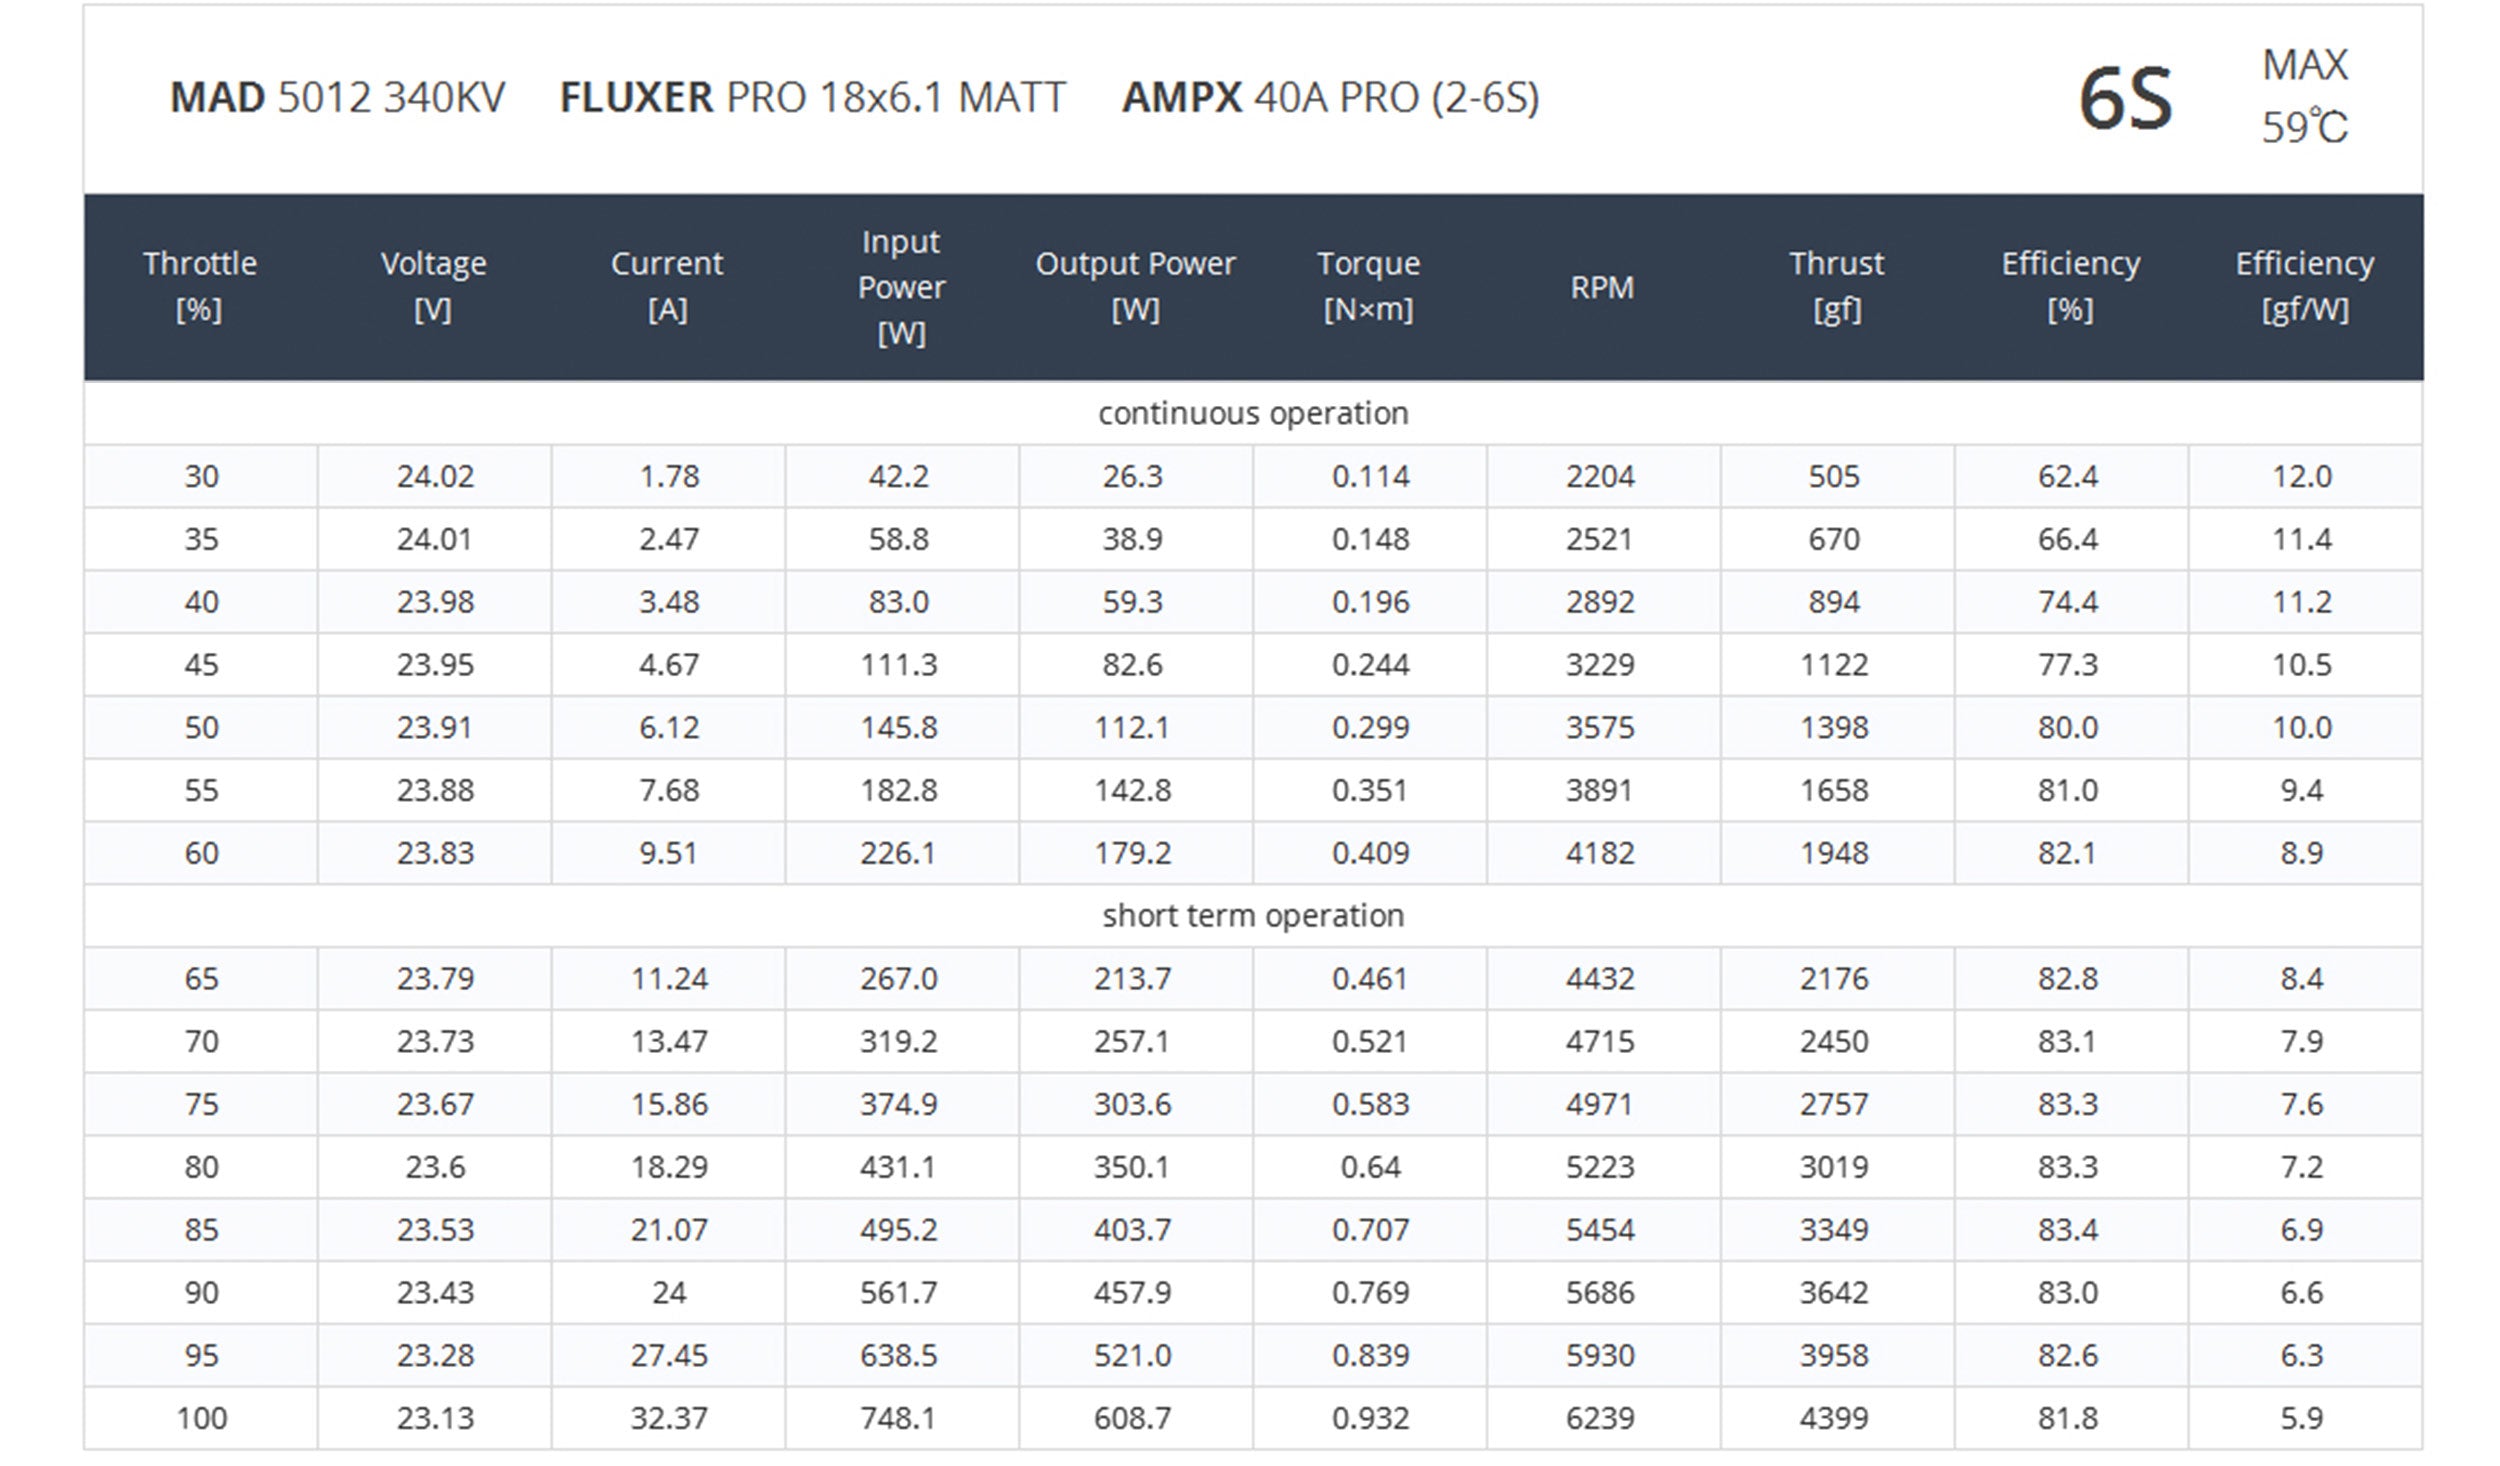
Task: Click the Throttle [%] column header
Action: click(x=200, y=287)
